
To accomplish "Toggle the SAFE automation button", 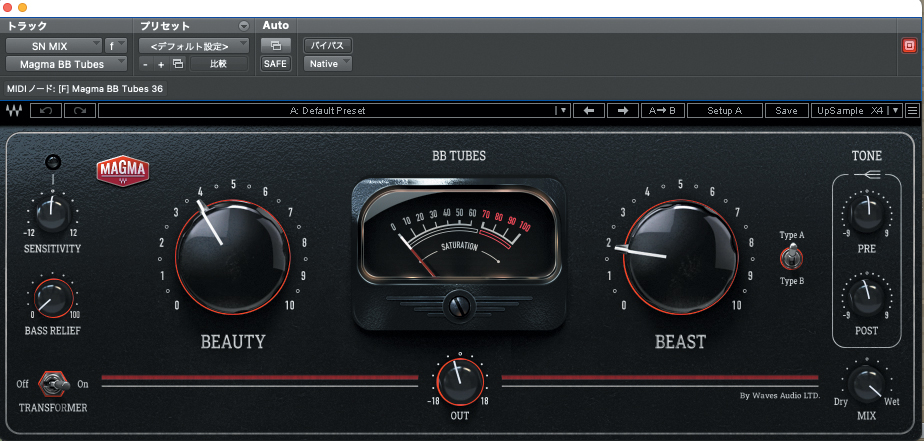I will click(275, 64).
